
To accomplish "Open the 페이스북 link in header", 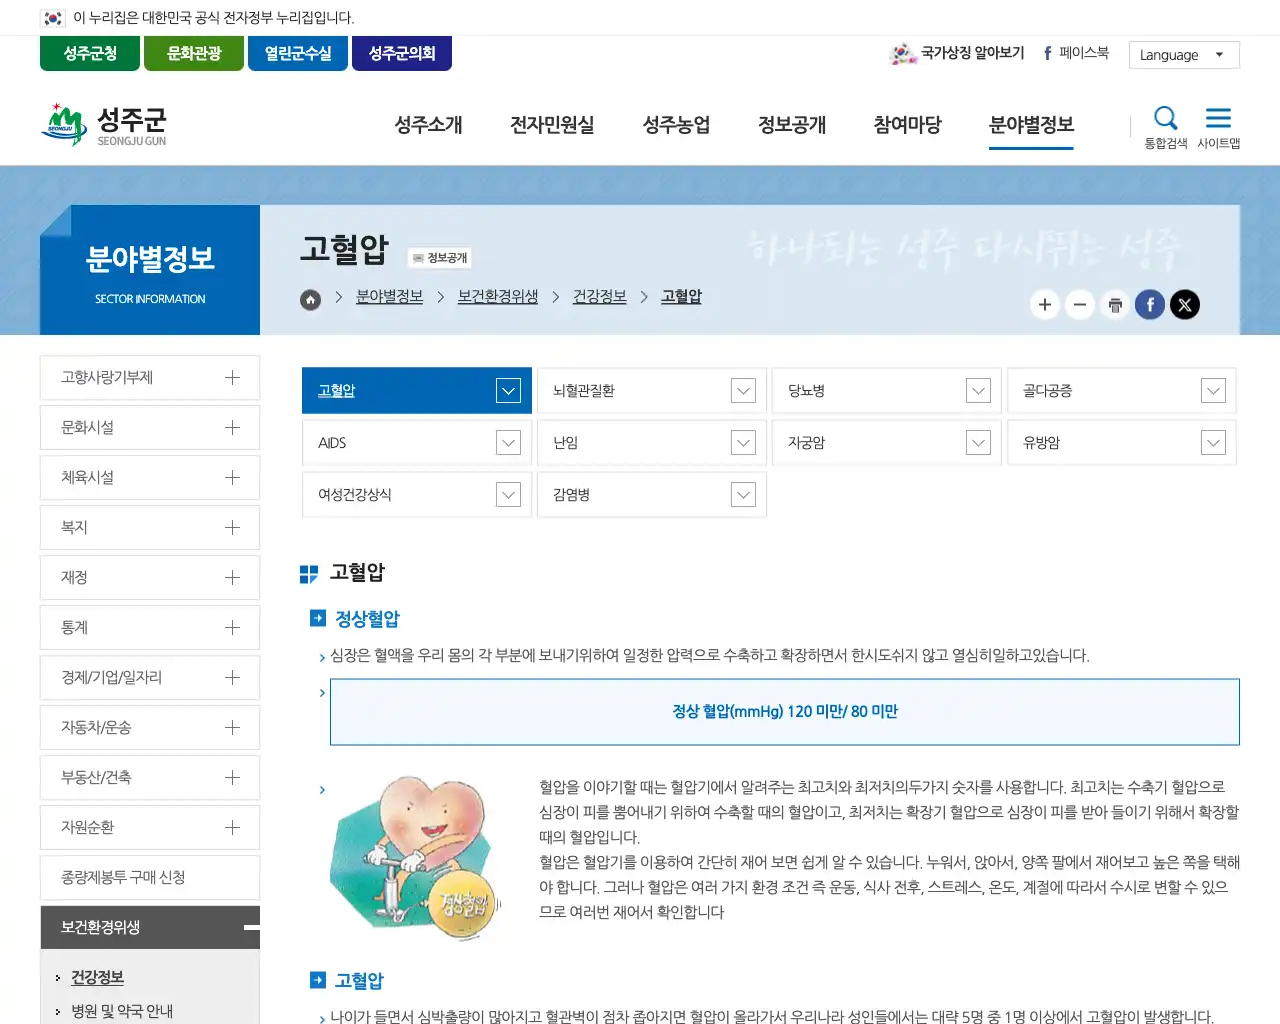I will [1076, 53].
